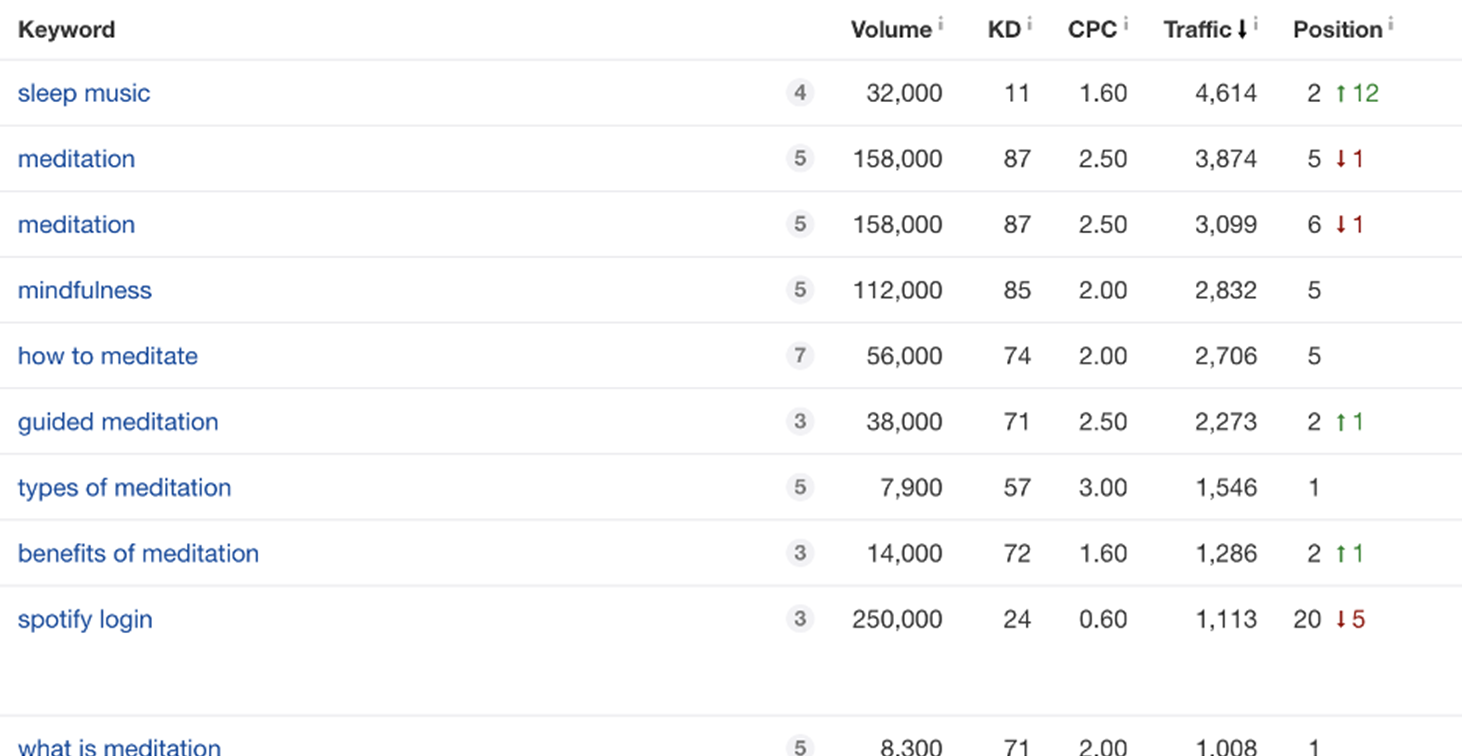Click the info icon beside Traffic header
1462x756 pixels.
coord(1256,24)
